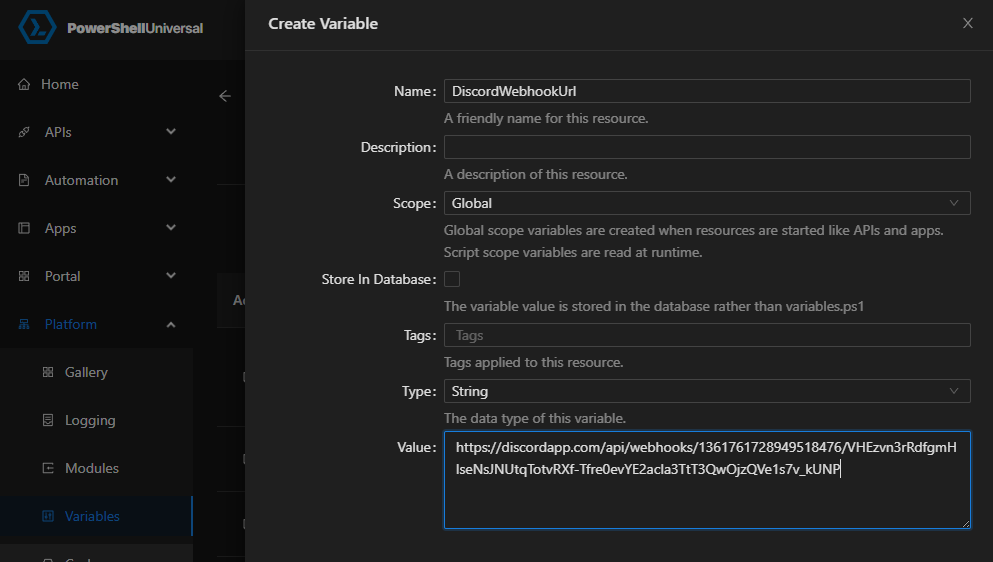Click the APIs rocket icon
The image size is (993, 562).
pos(24,132)
